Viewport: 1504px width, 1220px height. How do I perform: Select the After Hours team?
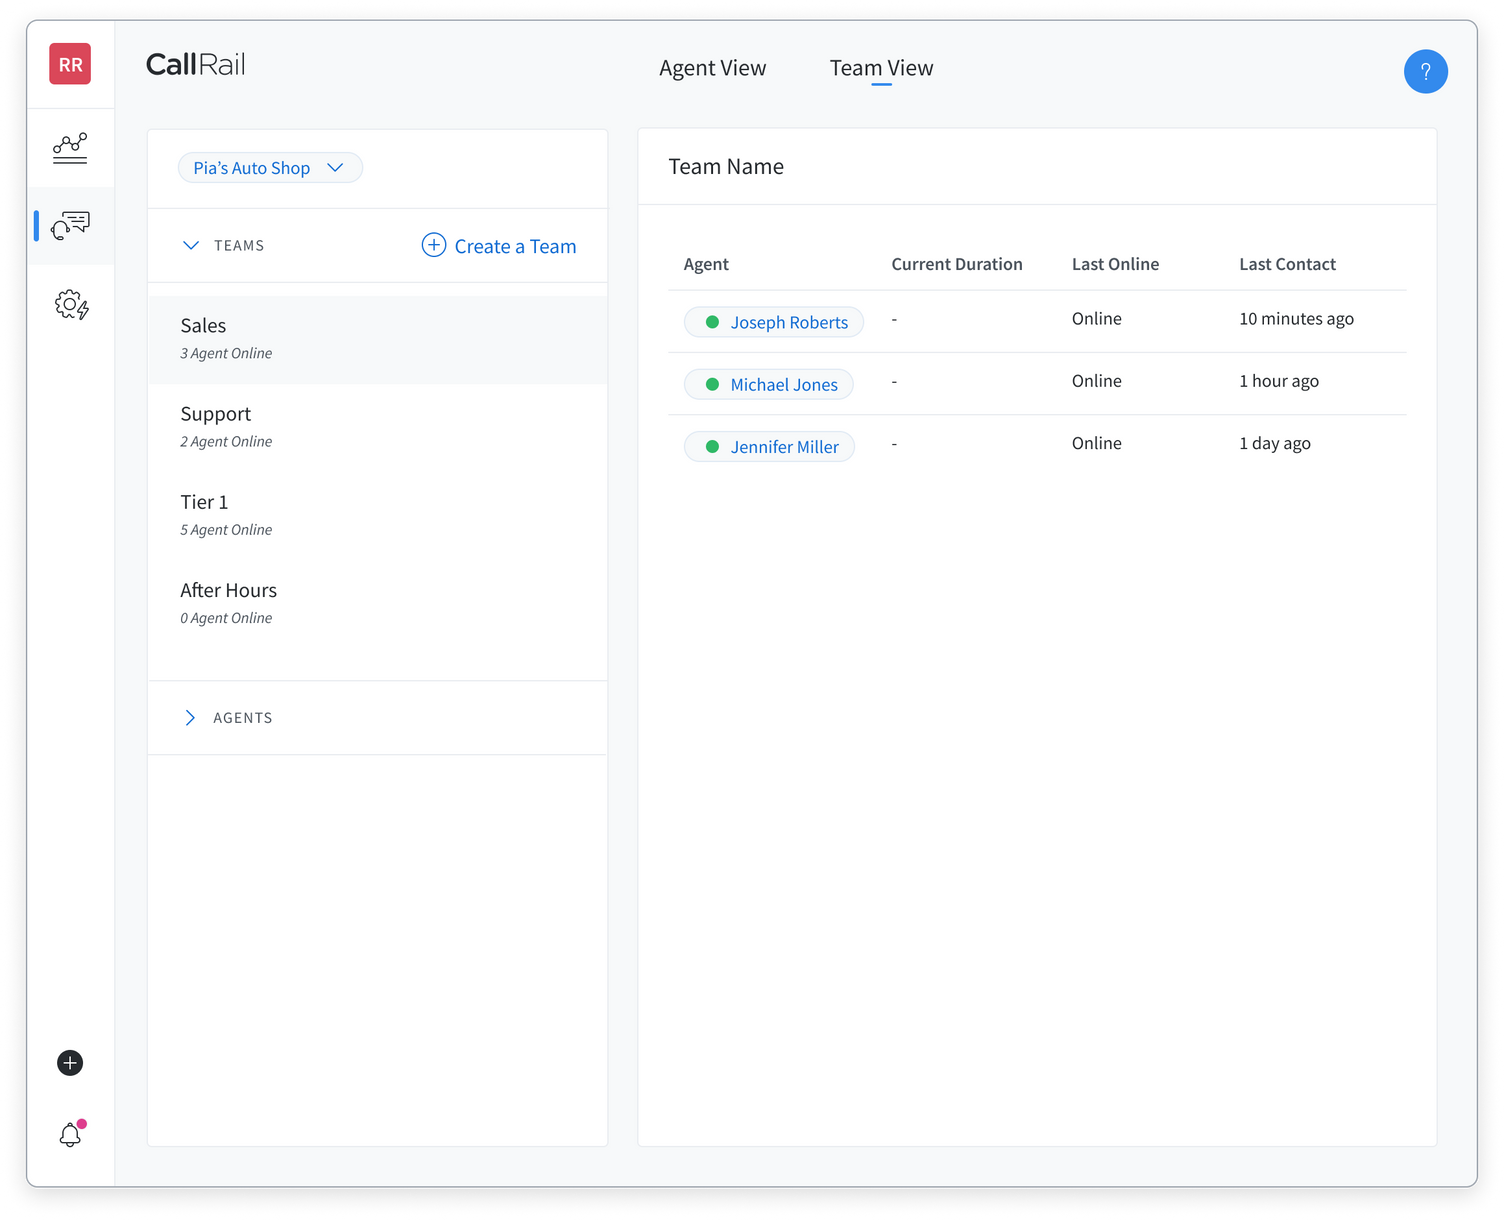click(229, 602)
